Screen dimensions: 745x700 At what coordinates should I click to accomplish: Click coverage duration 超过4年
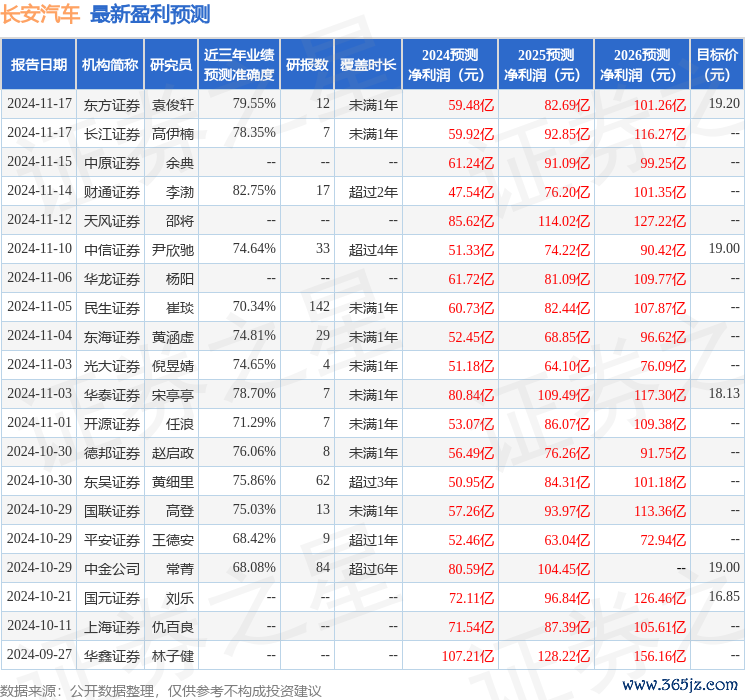[x=373, y=249]
